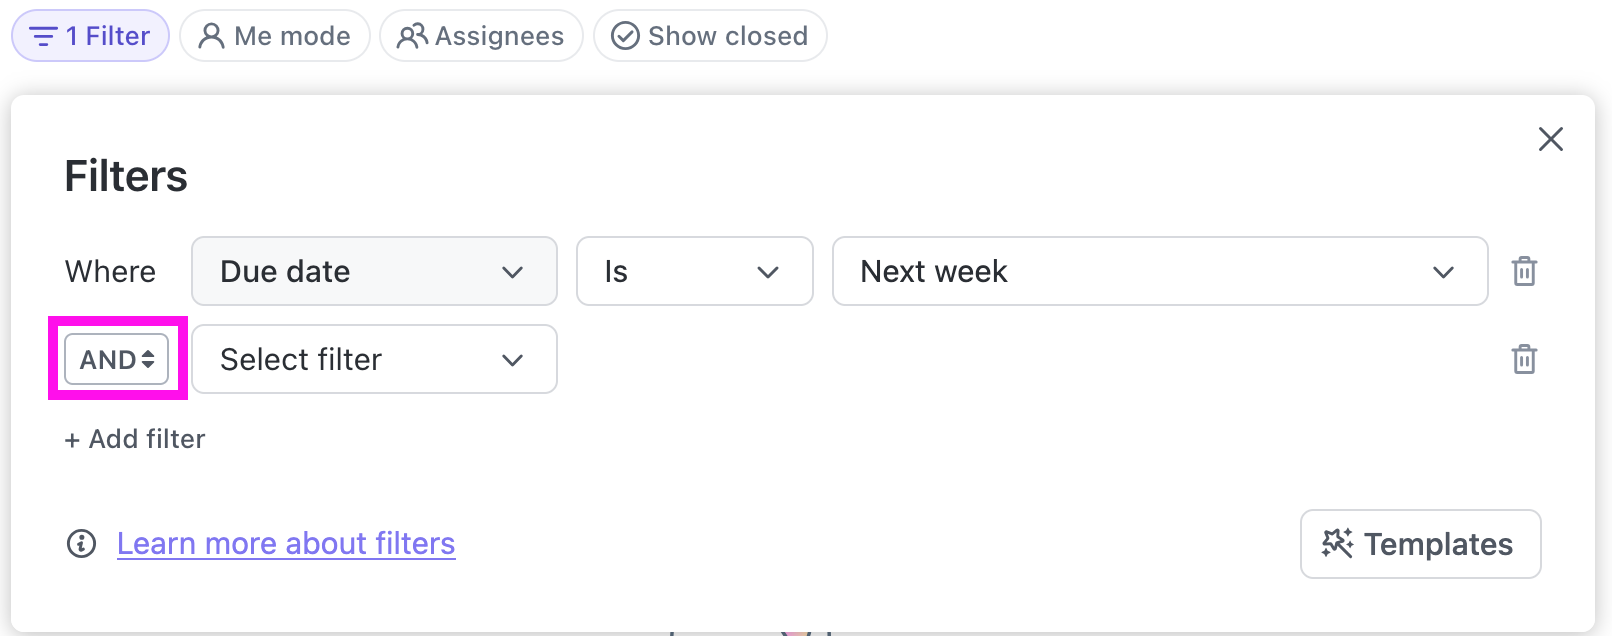Close the Filters panel
Screen dimensions: 1612x636
pos(1550,139)
